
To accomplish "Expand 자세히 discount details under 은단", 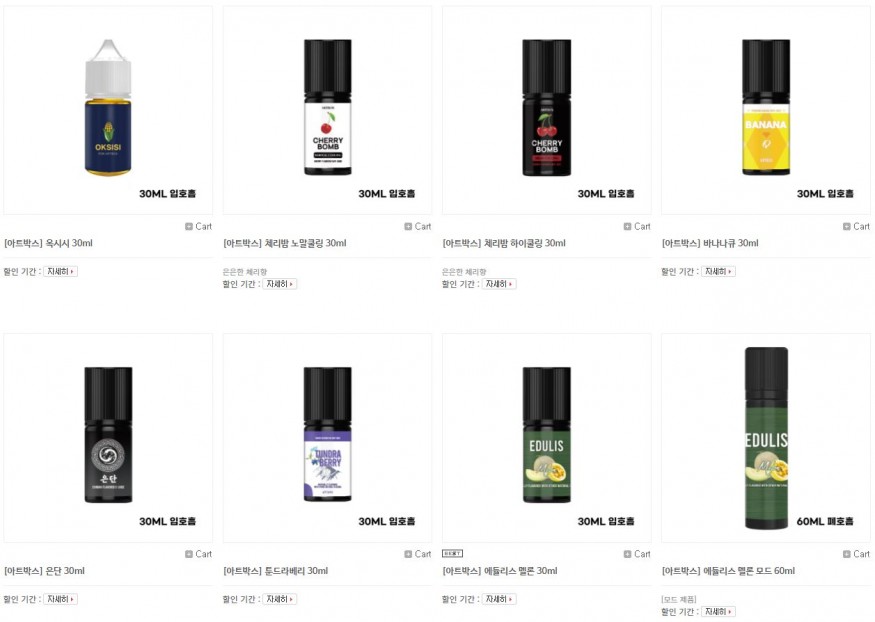I will 60,599.
